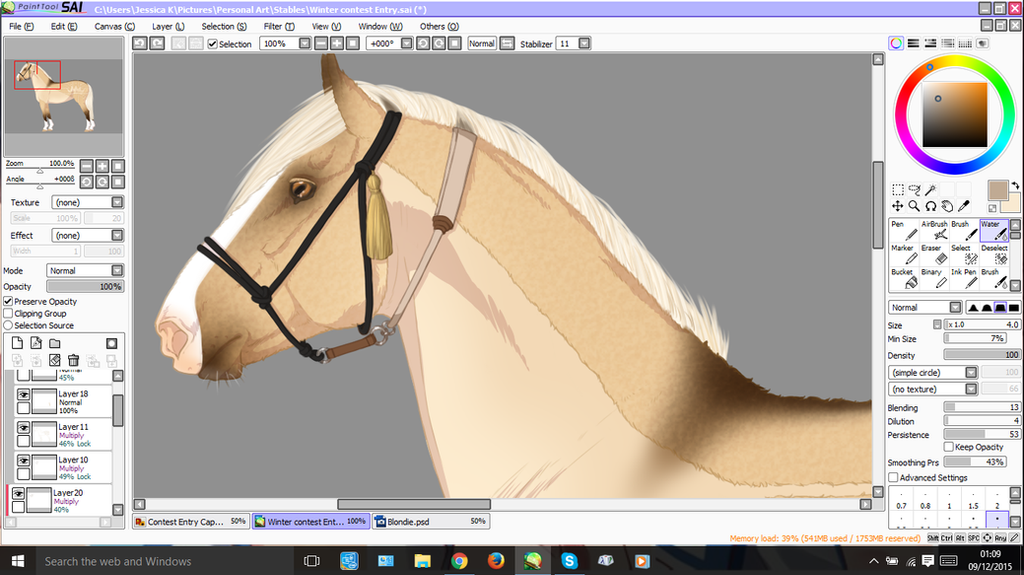The image size is (1024, 575).
Task: Hide Layer 18 using its eye icon
Action: [x=24, y=395]
